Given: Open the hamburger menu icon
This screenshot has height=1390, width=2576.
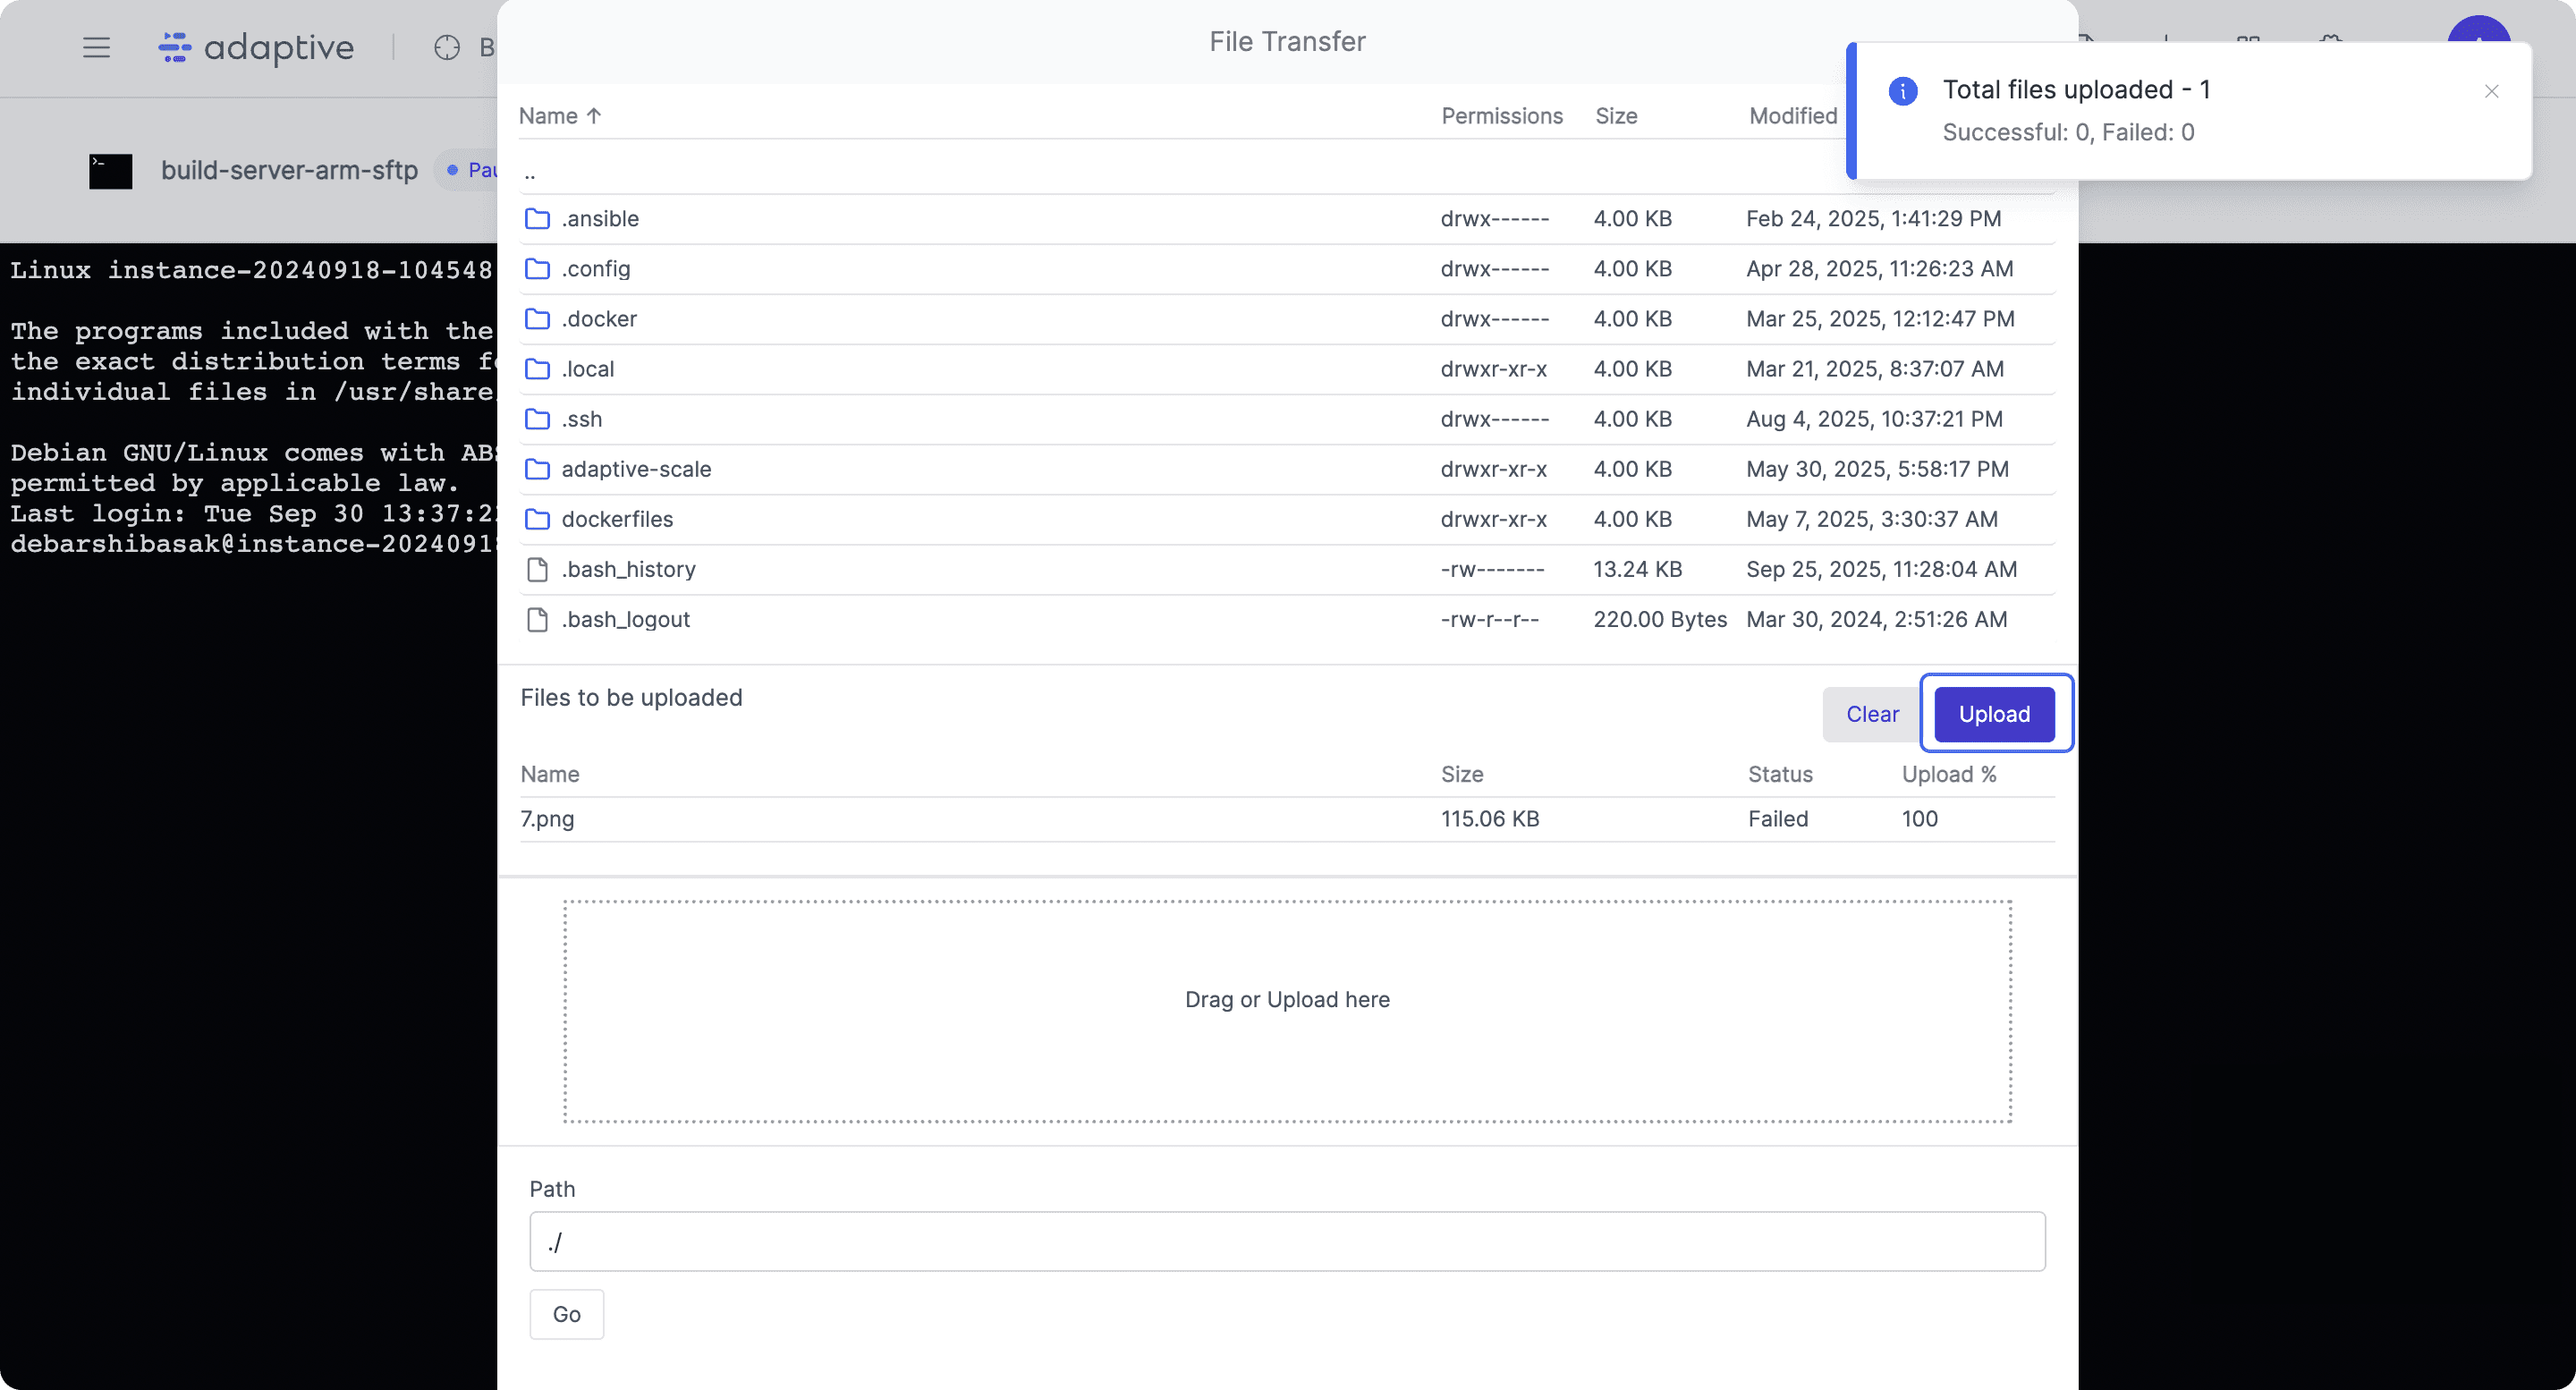Looking at the screenshot, I should click(x=96, y=47).
